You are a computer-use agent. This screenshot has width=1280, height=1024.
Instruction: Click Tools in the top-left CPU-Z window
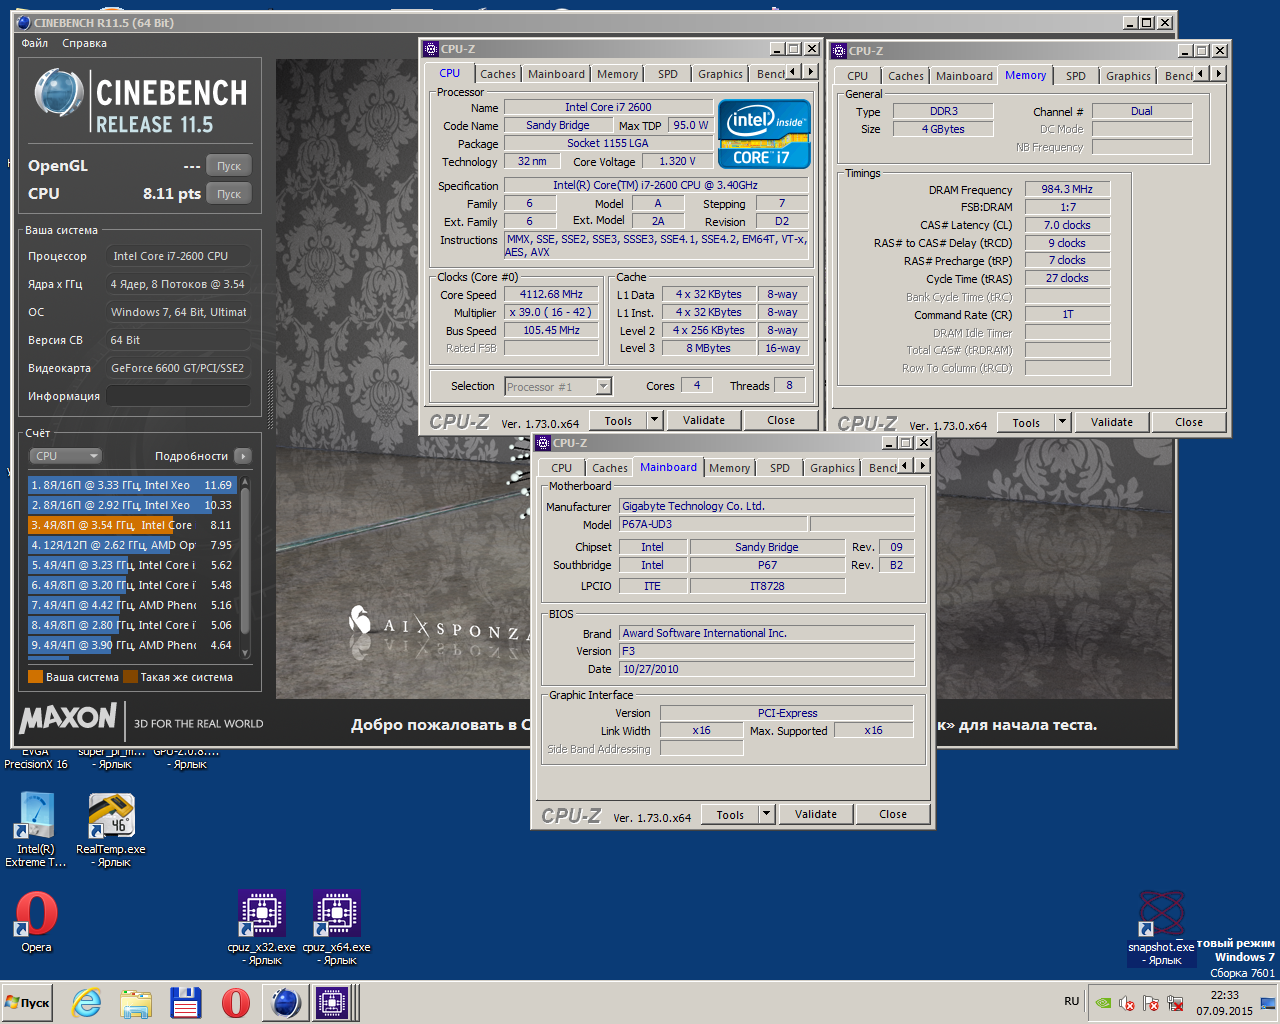[x=618, y=421]
